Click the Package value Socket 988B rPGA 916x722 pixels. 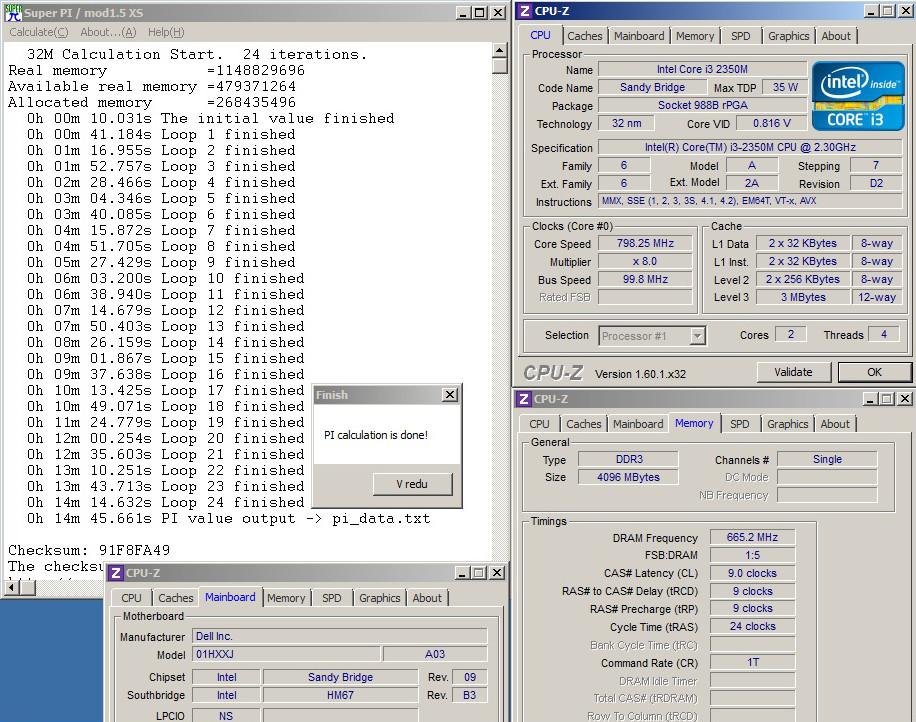point(702,106)
